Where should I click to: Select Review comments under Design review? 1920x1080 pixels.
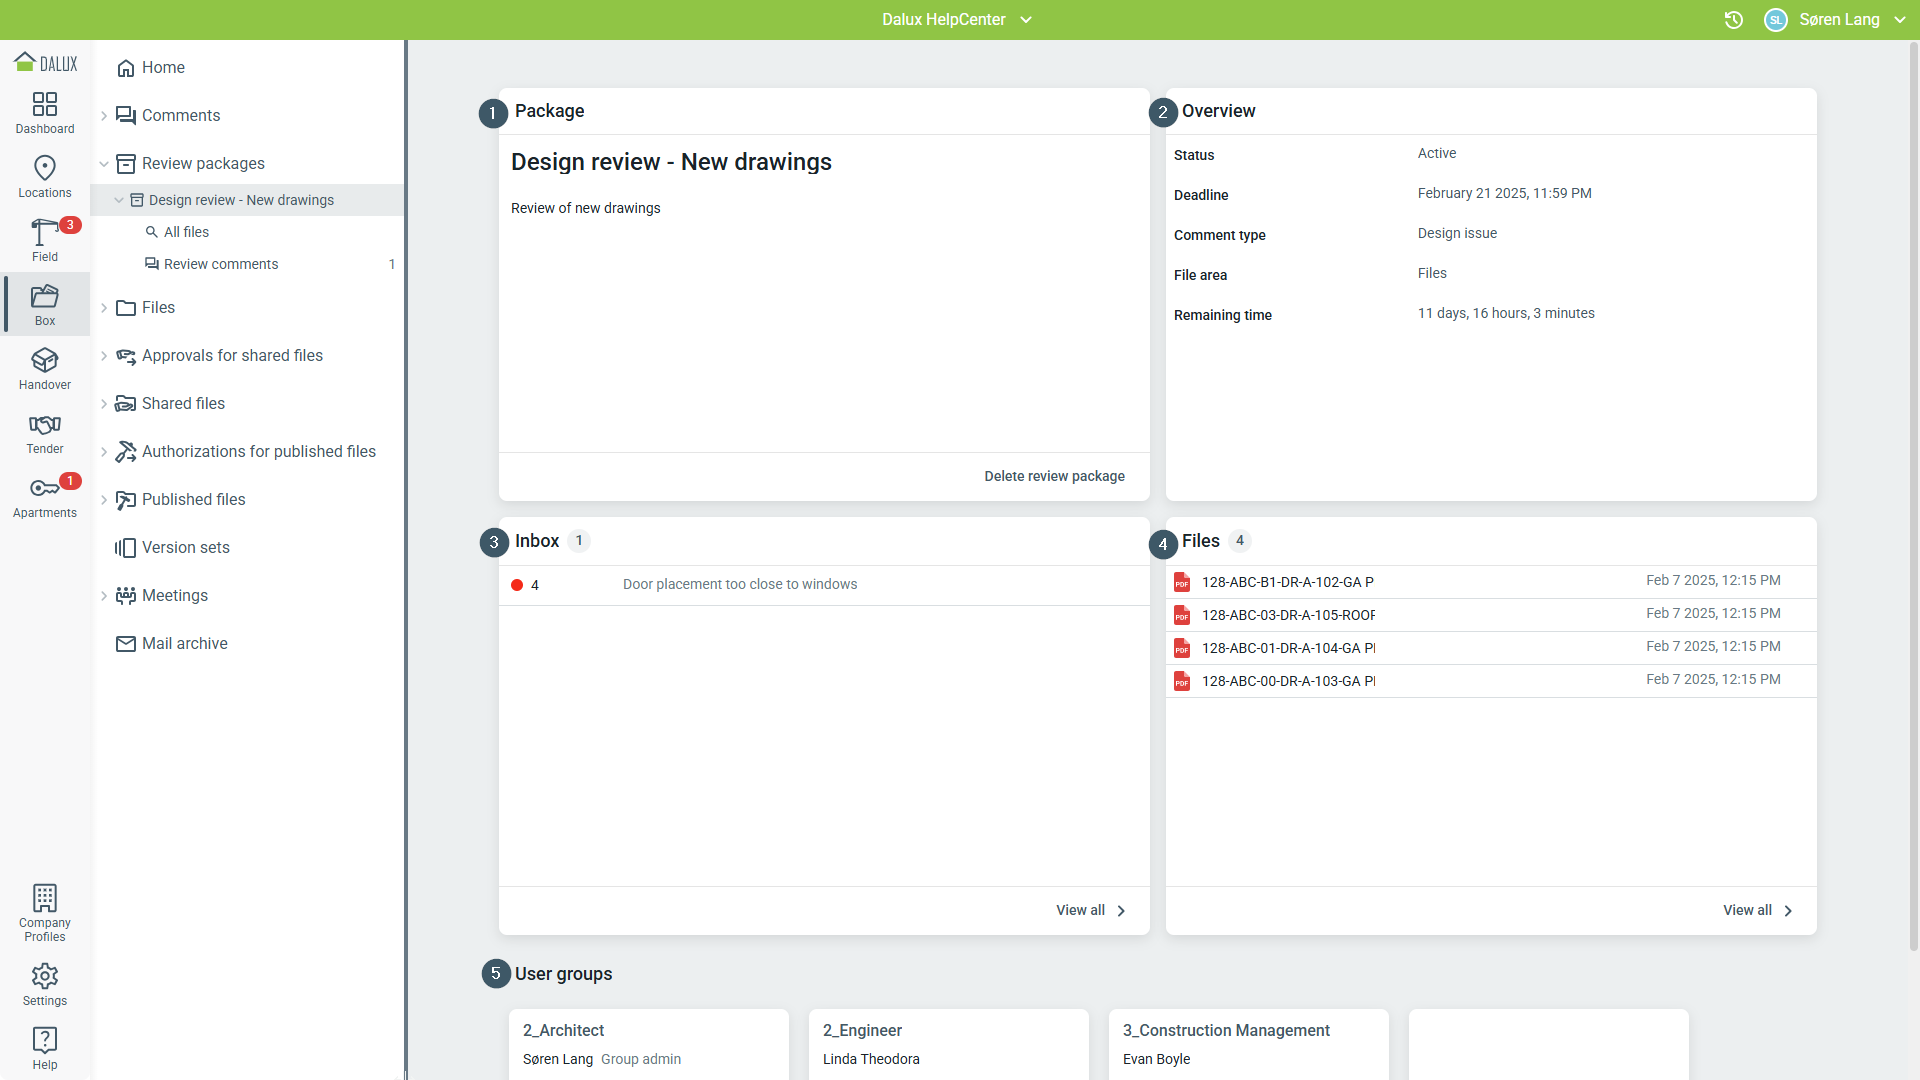221,263
